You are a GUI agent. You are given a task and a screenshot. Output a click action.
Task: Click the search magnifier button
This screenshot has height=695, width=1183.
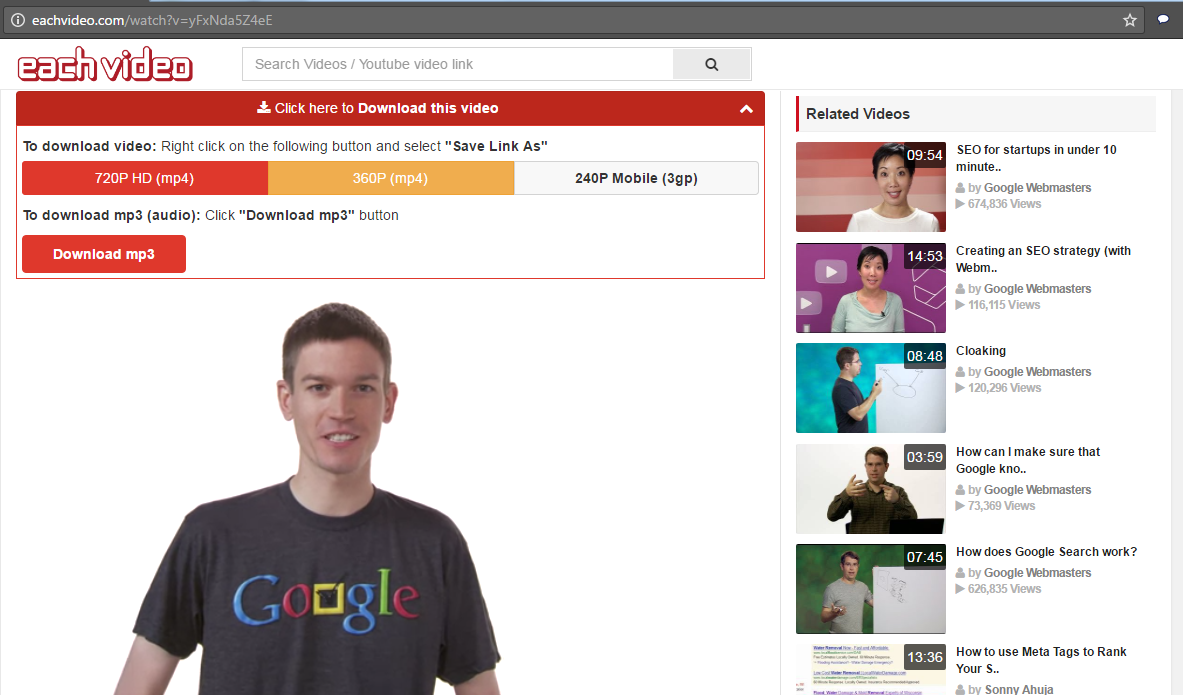[x=711, y=64]
